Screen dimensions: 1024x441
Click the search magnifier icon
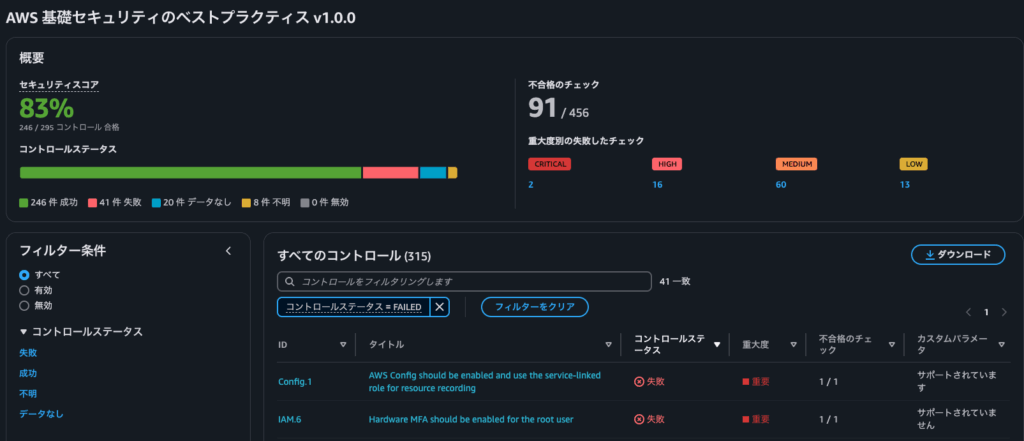tap(290, 282)
